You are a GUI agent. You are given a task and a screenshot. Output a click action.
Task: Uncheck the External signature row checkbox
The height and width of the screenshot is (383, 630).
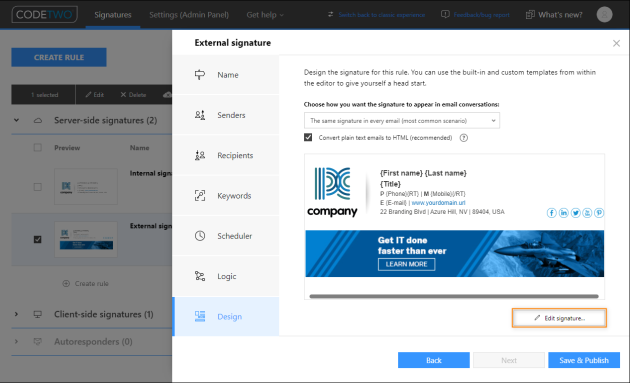point(37,240)
